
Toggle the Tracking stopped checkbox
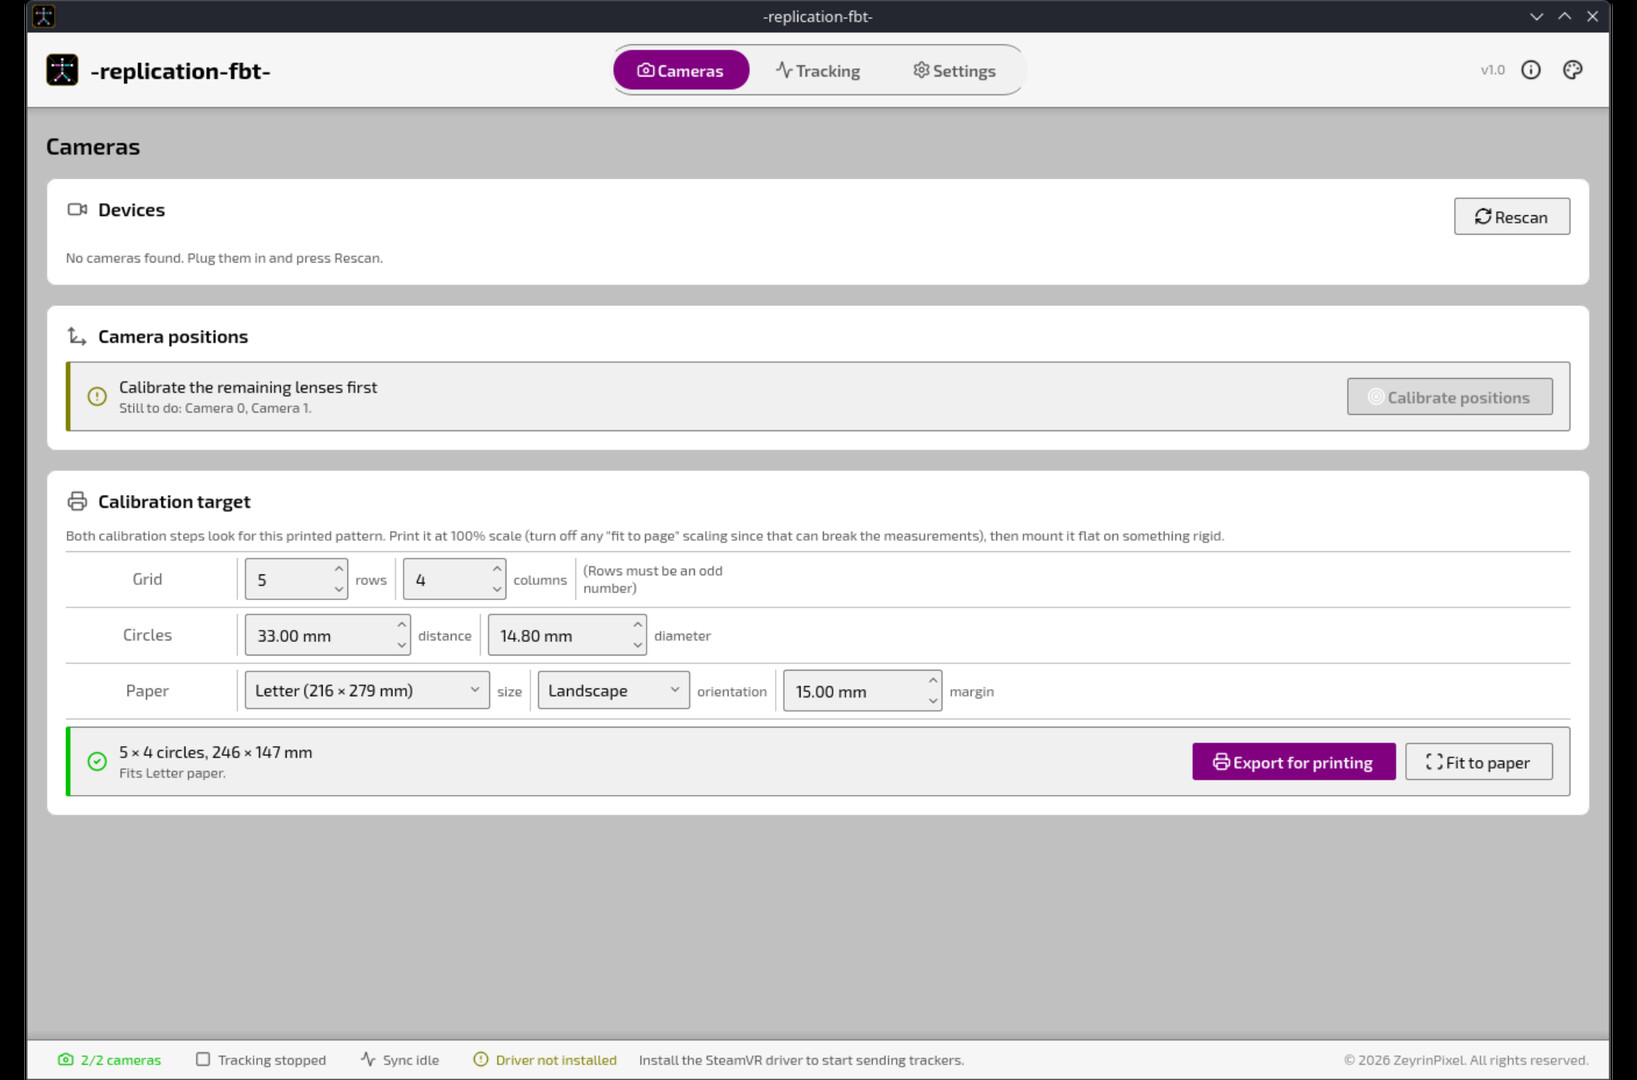coord(203,1060)
